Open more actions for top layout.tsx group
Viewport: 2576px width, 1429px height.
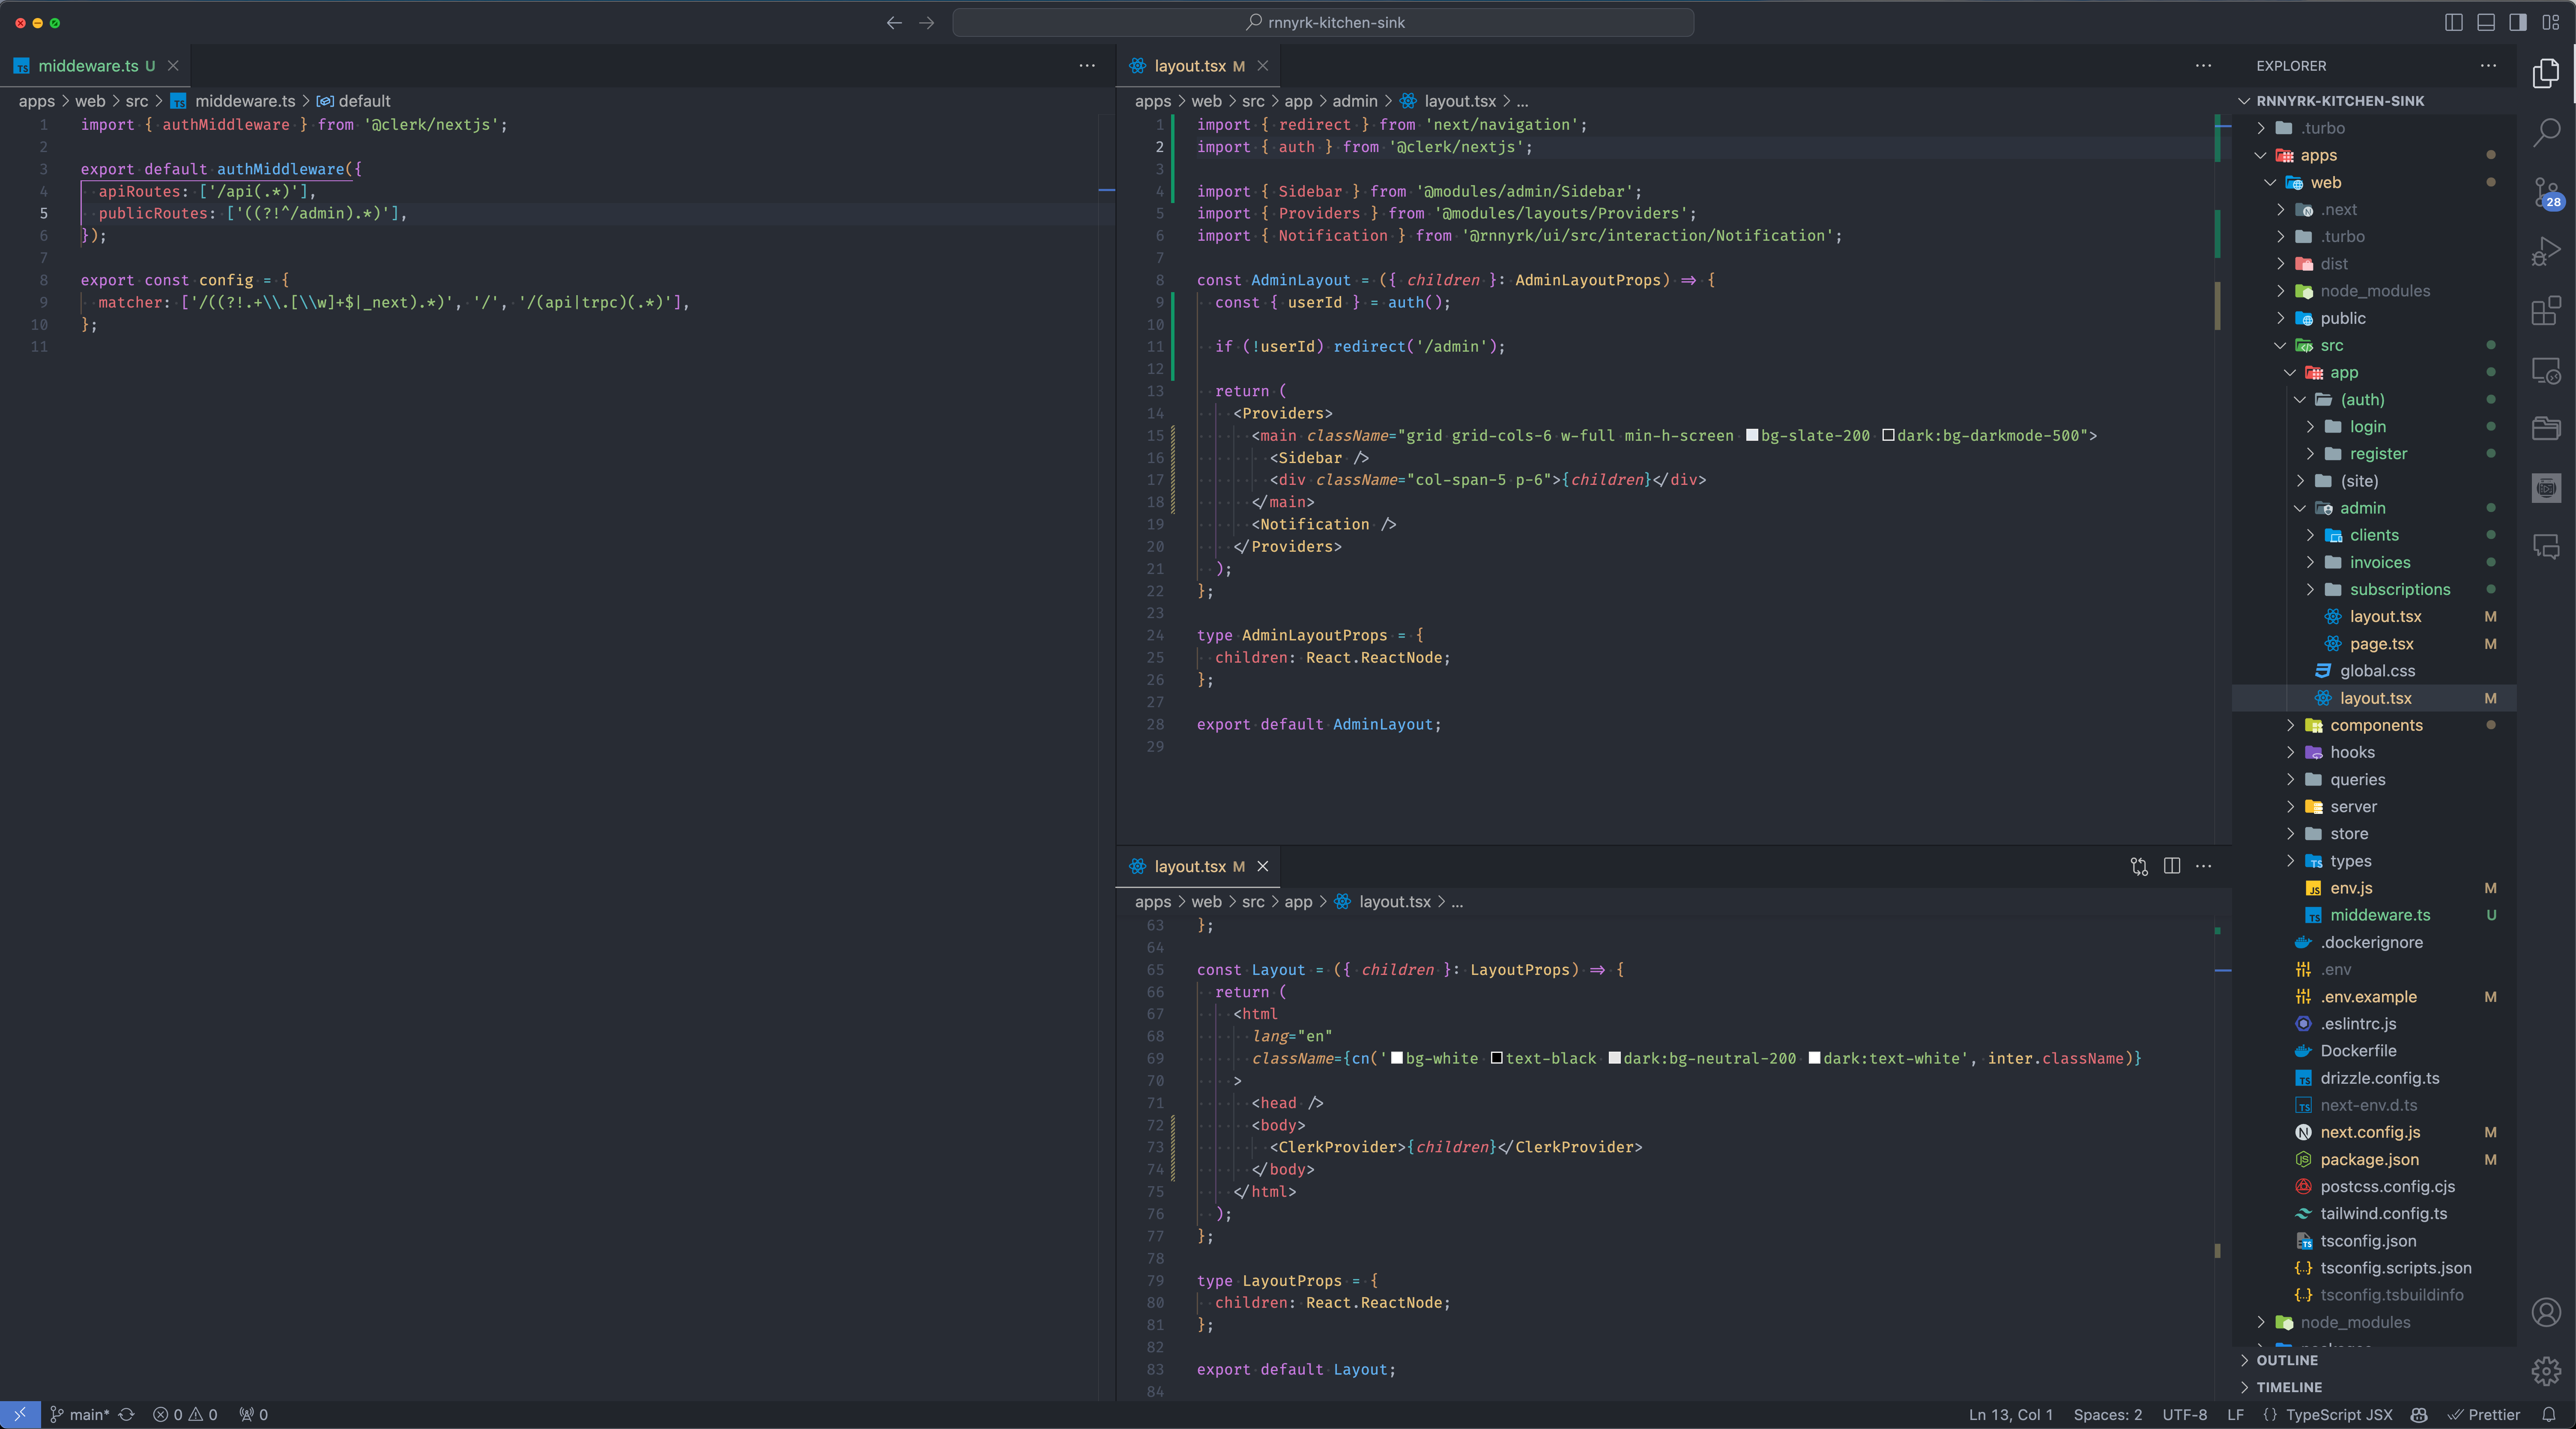[2203, 65]
